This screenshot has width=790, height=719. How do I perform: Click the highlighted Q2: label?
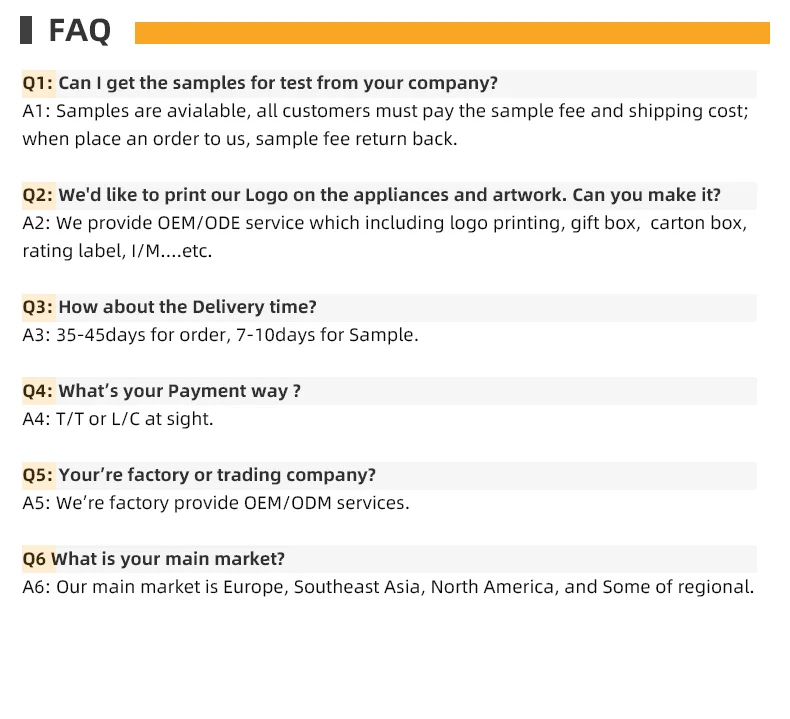38,195
